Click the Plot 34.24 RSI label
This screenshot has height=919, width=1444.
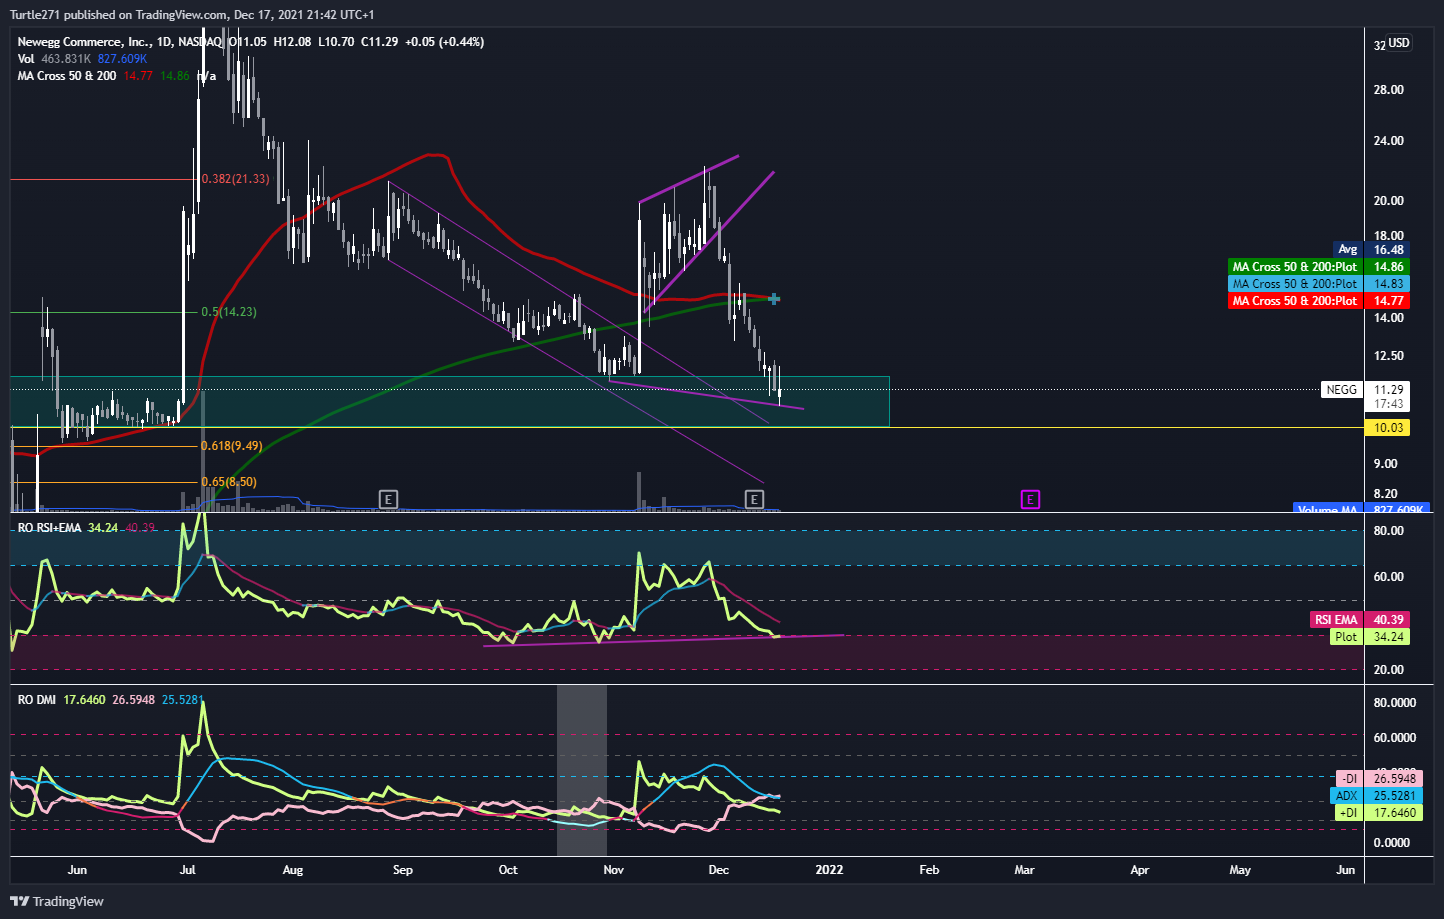tap(1370, 637)
